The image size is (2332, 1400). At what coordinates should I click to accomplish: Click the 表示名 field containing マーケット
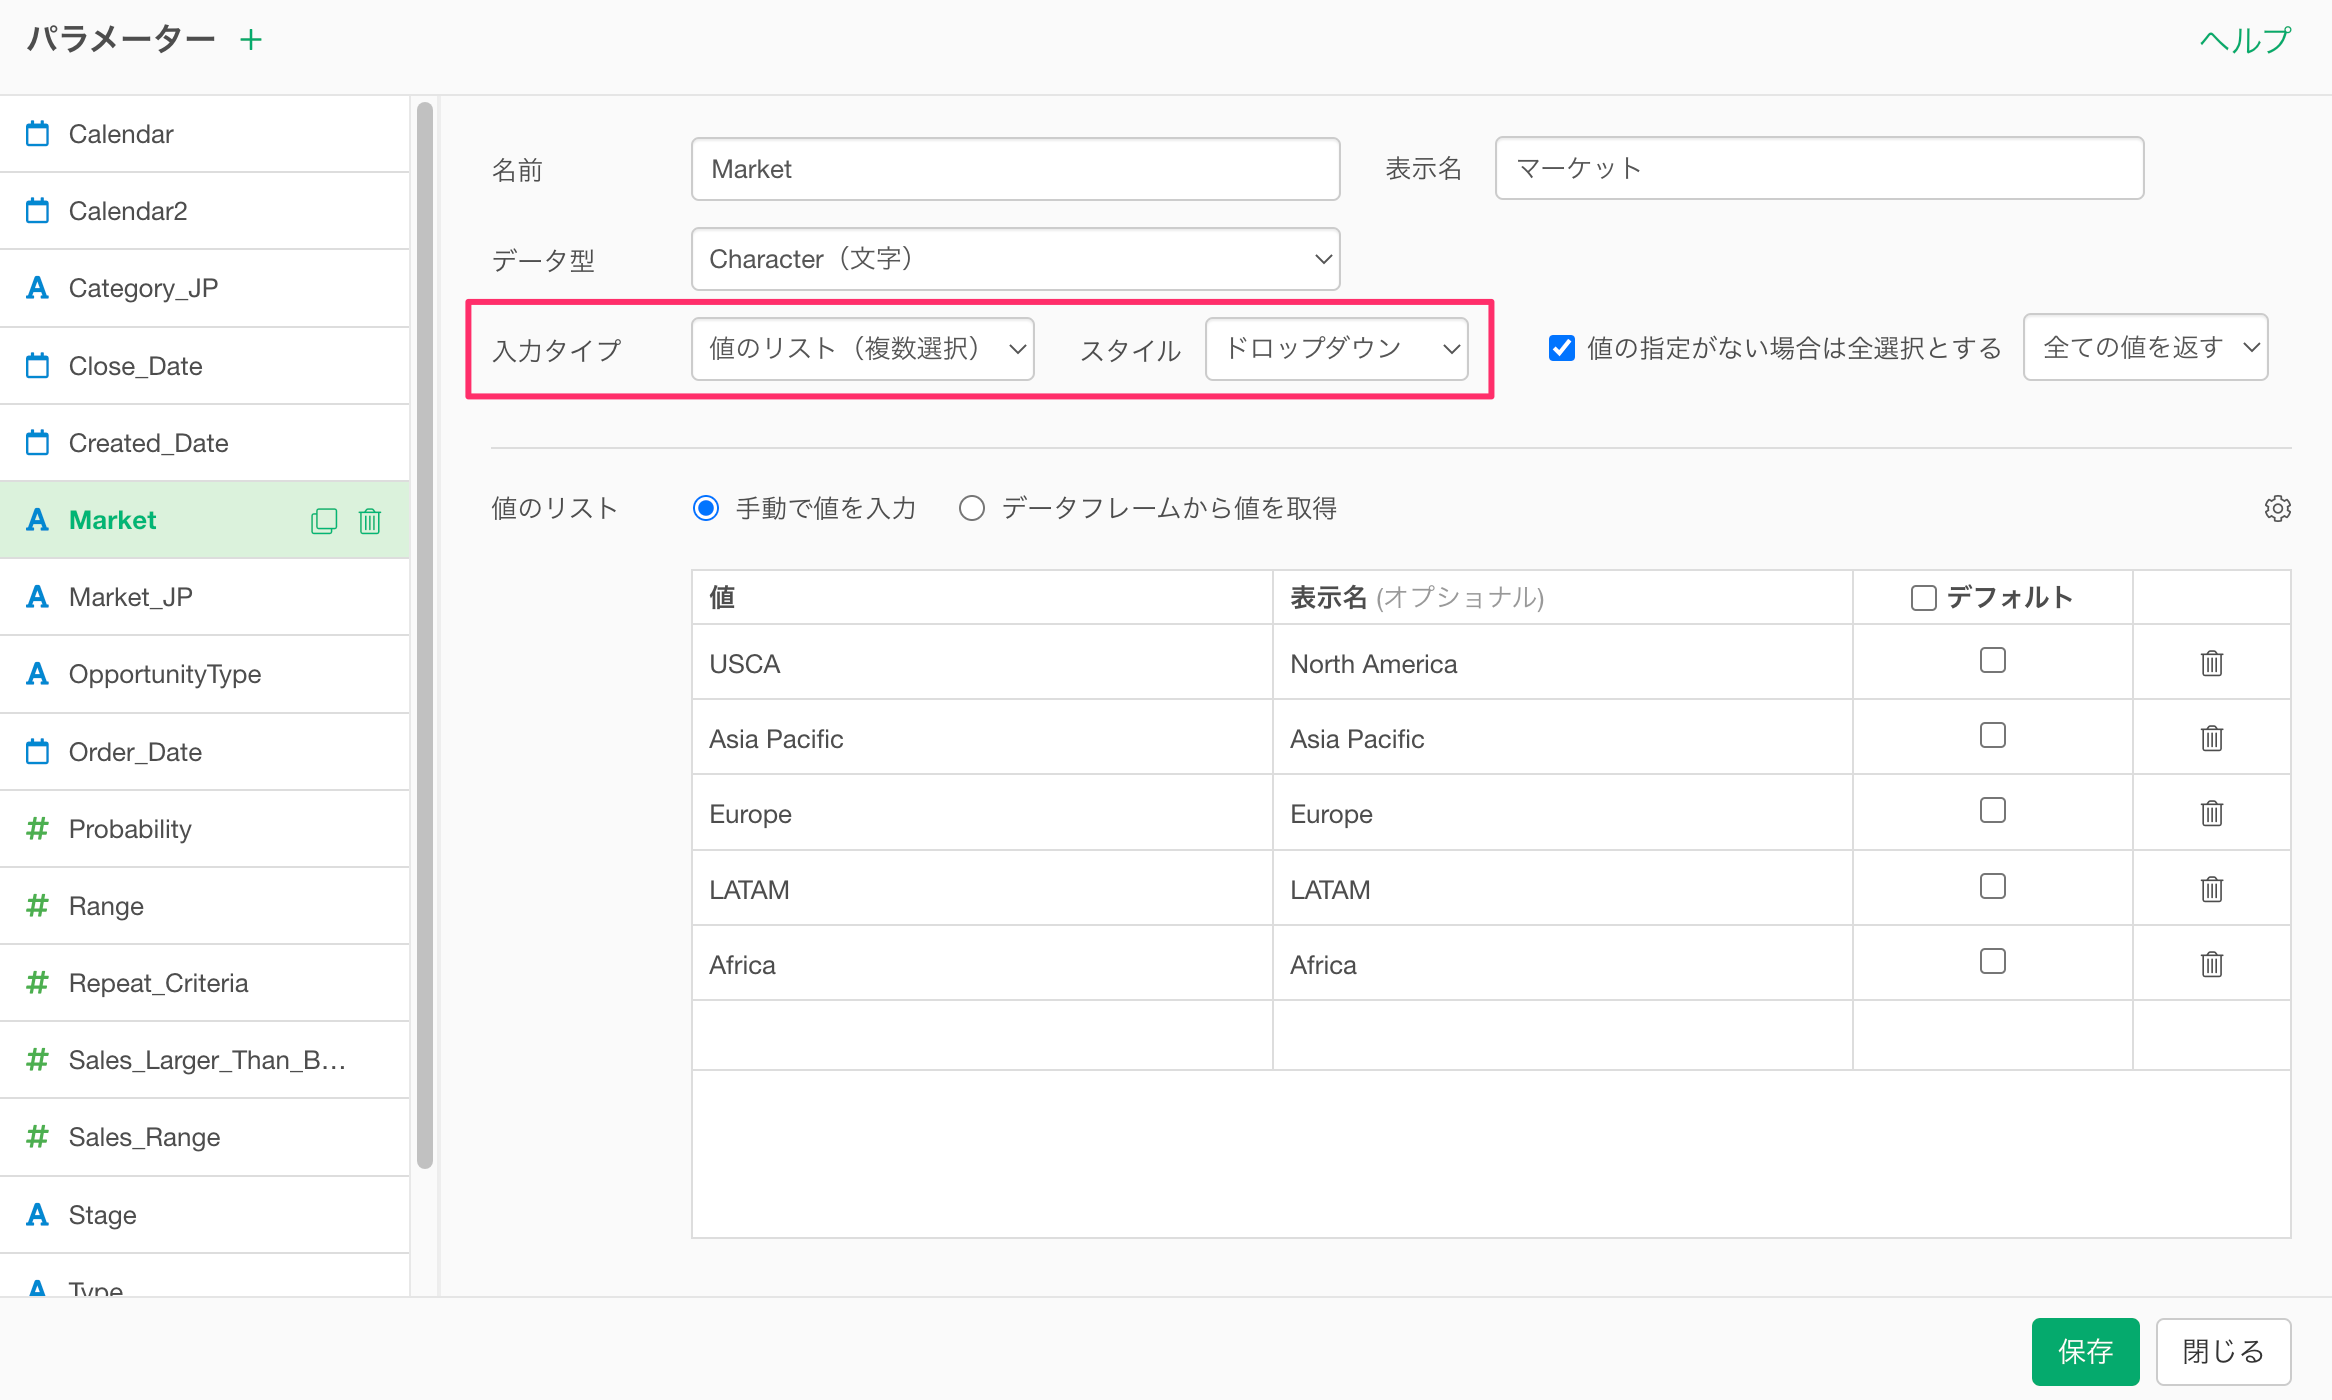pyautogui.click(x=1819, y=168)
